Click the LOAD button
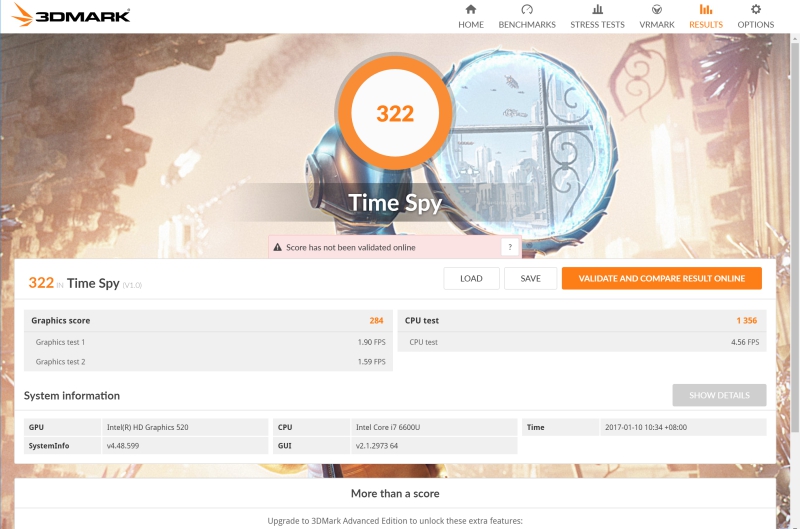The height and width of the screenshot is (529, 800). point(471,279)
